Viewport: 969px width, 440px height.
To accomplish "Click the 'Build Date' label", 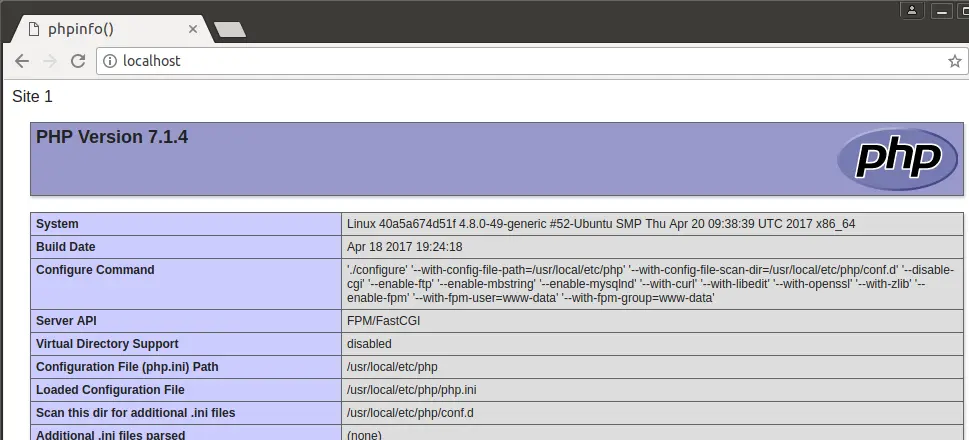I will point(66,247).
